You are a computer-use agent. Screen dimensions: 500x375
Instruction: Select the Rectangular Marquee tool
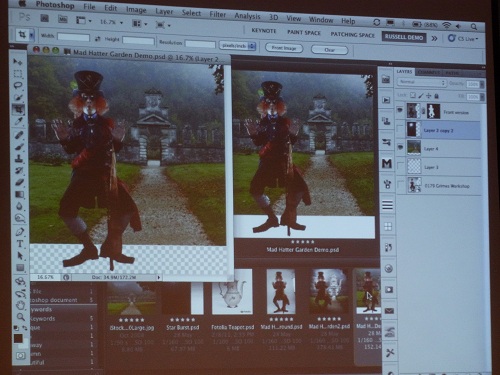point(18,74)
